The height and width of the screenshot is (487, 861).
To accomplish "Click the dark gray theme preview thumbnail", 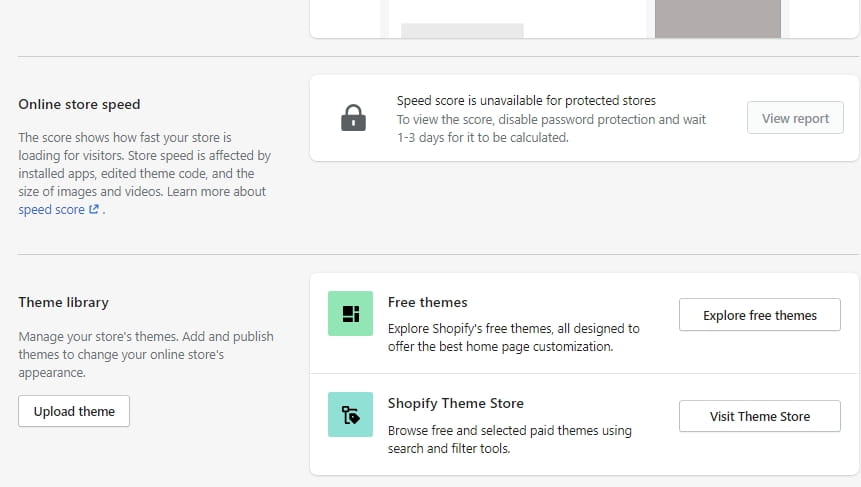I will 717,18.
